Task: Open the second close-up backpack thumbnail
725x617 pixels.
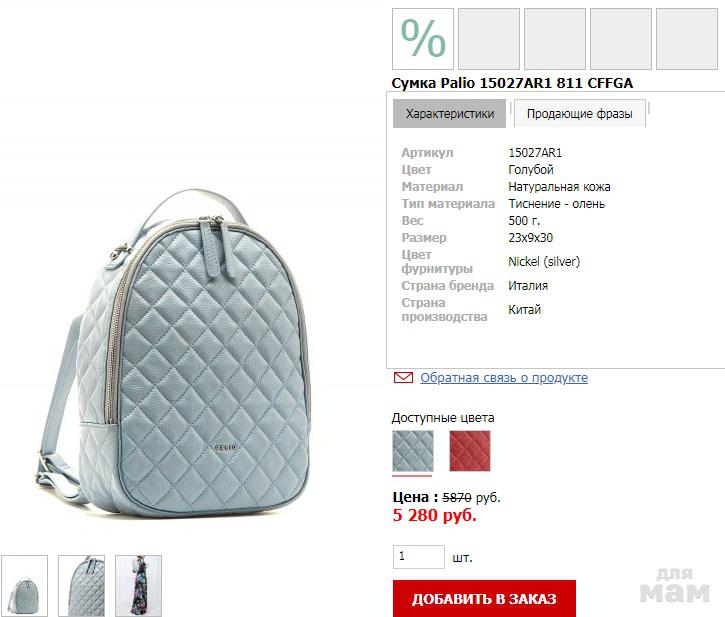Action: pyautogui.click(x=81, y=586)
